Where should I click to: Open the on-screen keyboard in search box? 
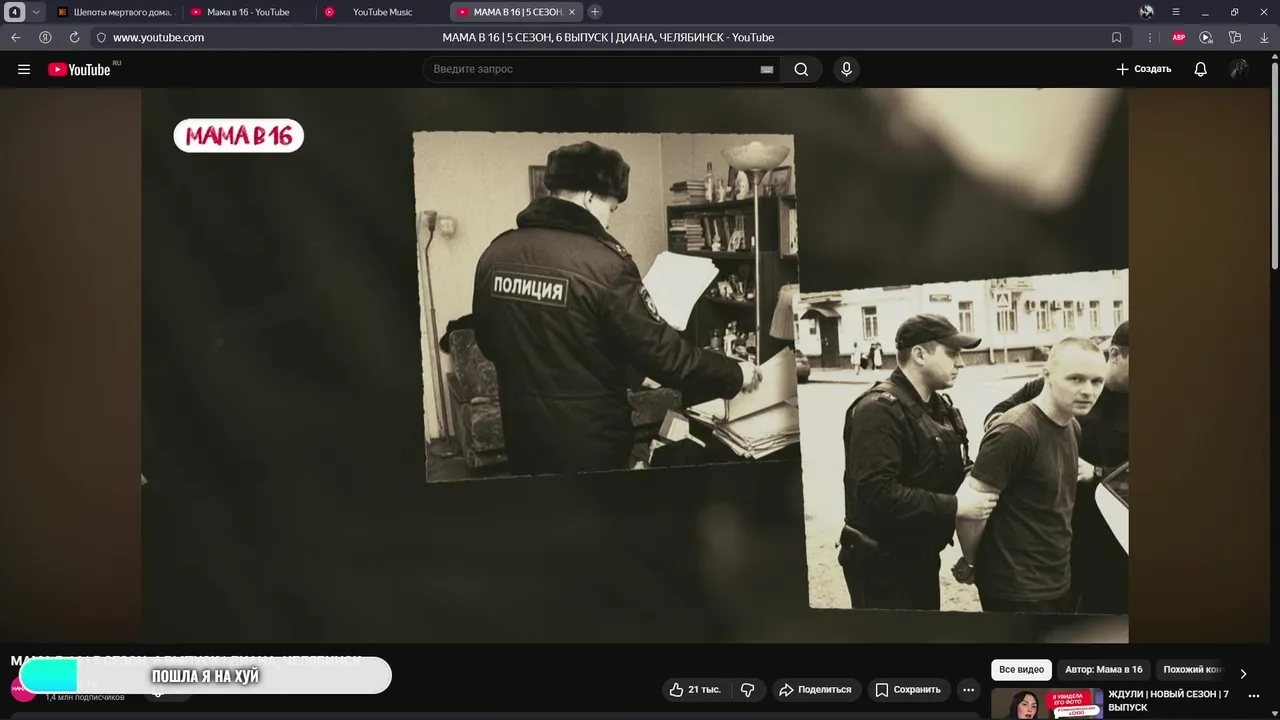coord(767,69)
